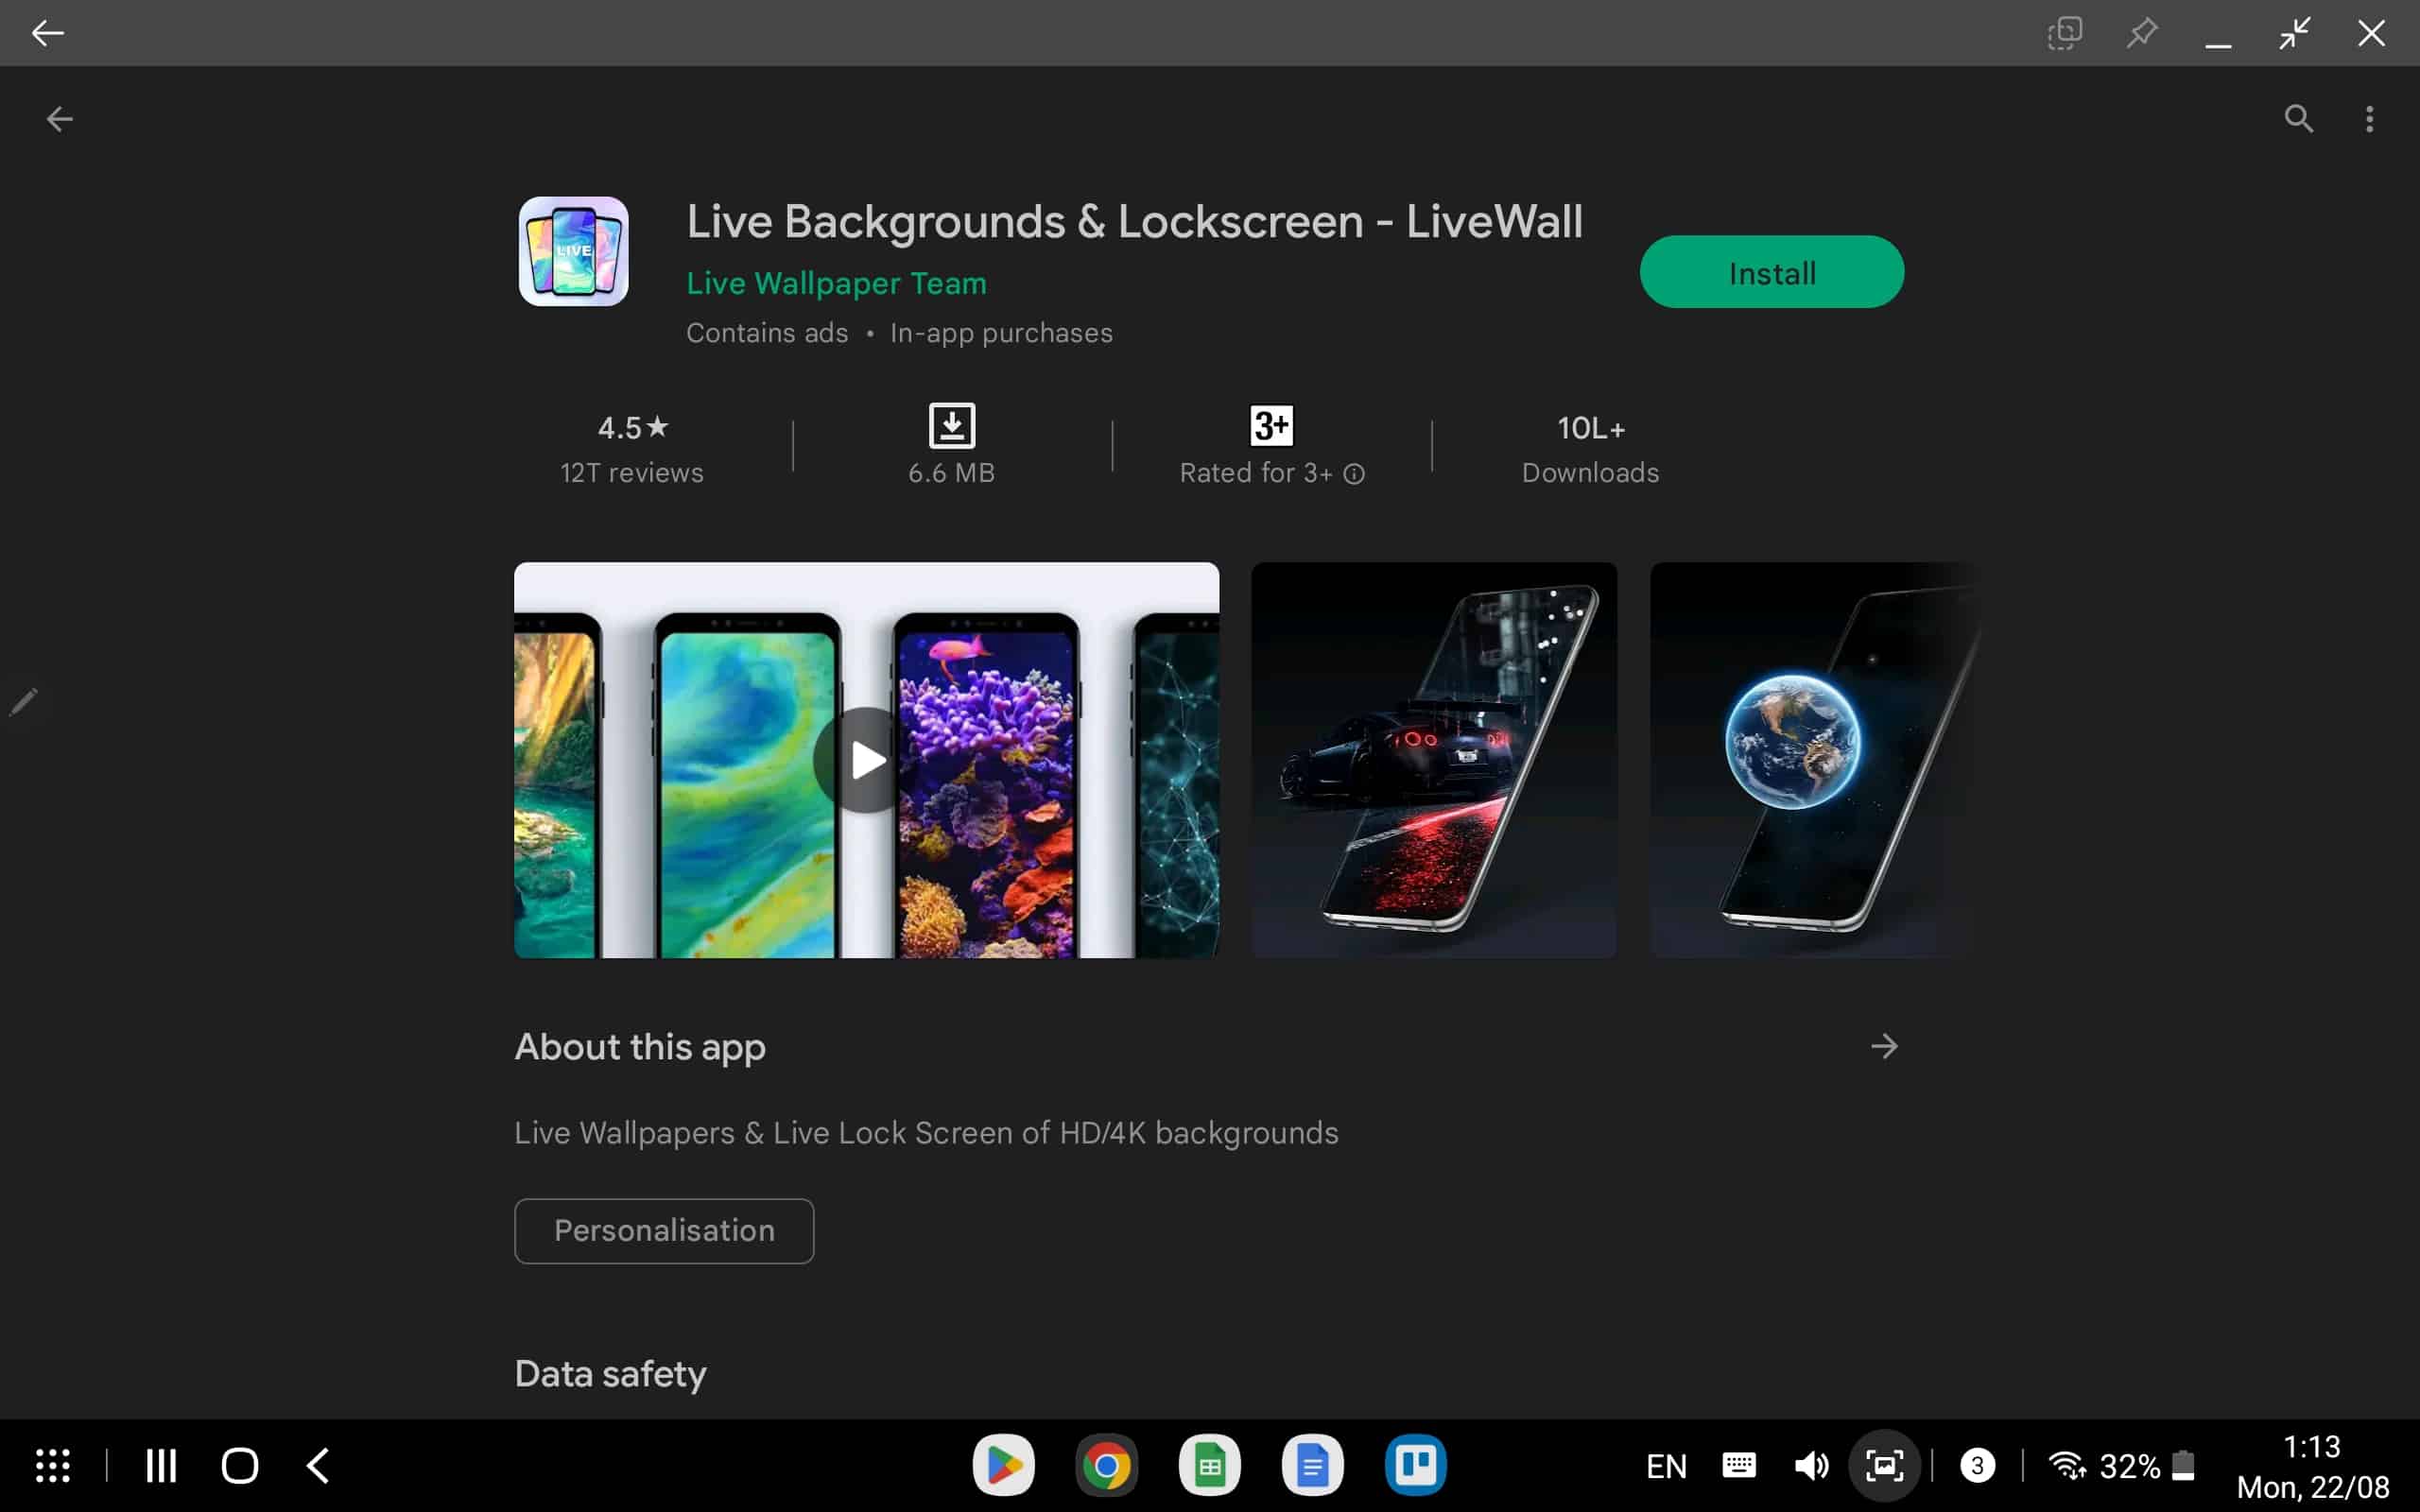The height and width of the screenshot is (1512, 2420).
Task: Open Chrome browser from taskbar
Action: pyautogui.click(x=1106, y=1465)
